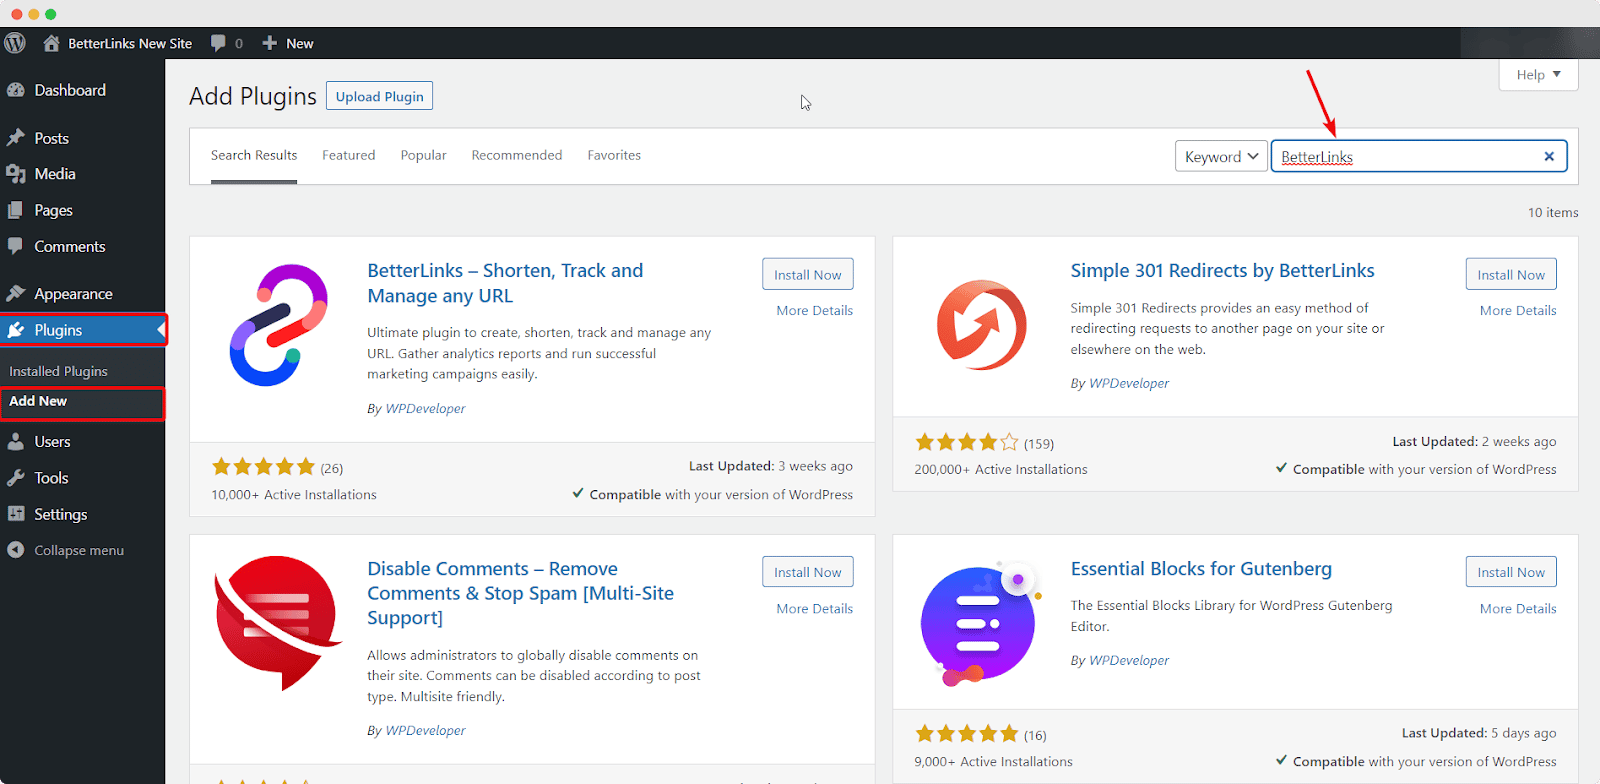
Task: Click the Dashboard gauge icon
Action: 16,90
